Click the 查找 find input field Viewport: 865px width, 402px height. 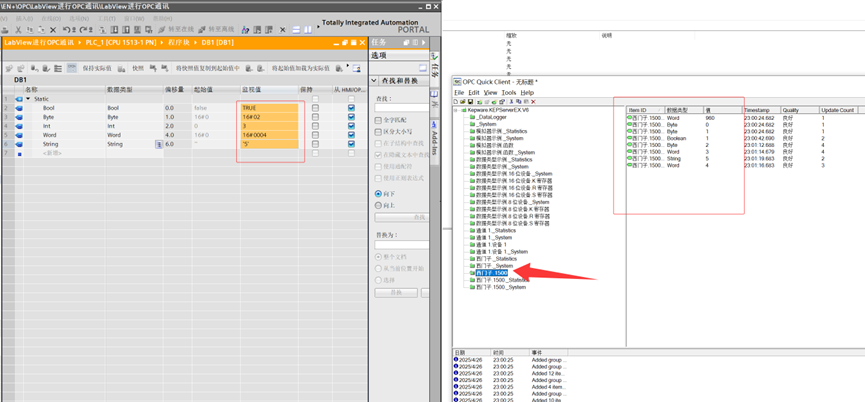coord(402,108)
